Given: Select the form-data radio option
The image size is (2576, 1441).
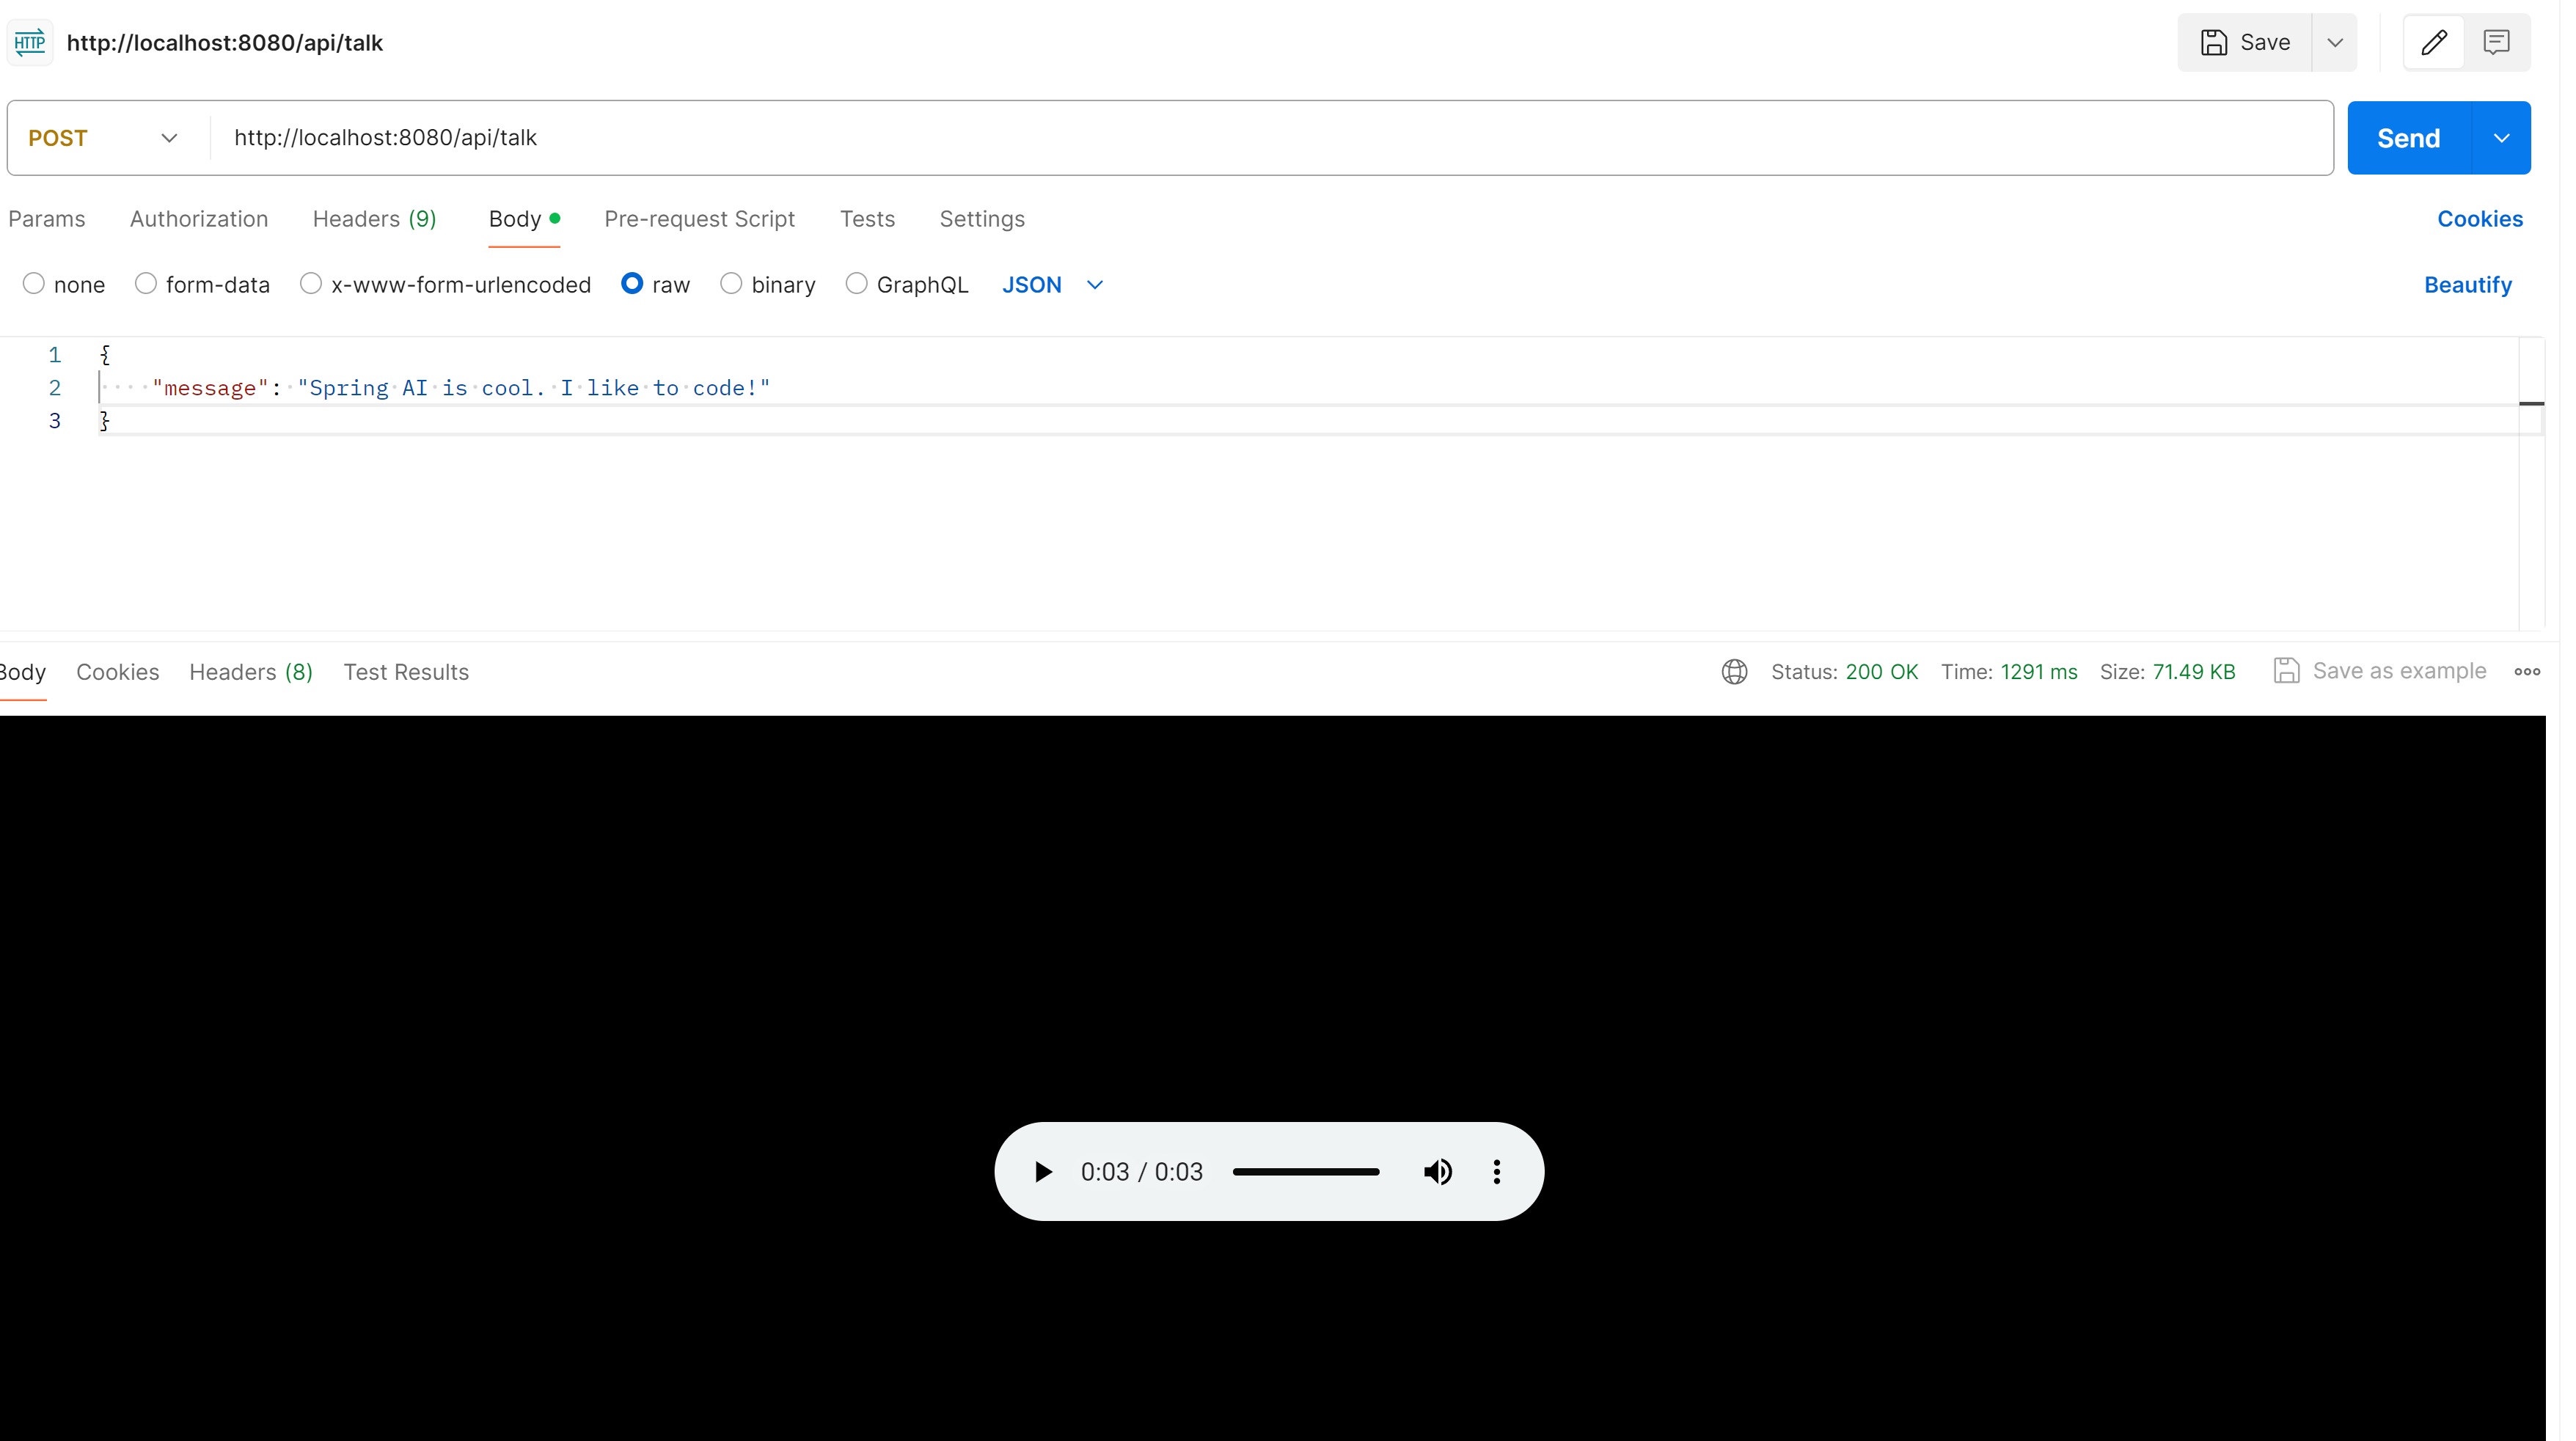Looking at the screenshot, I should 146,284.
